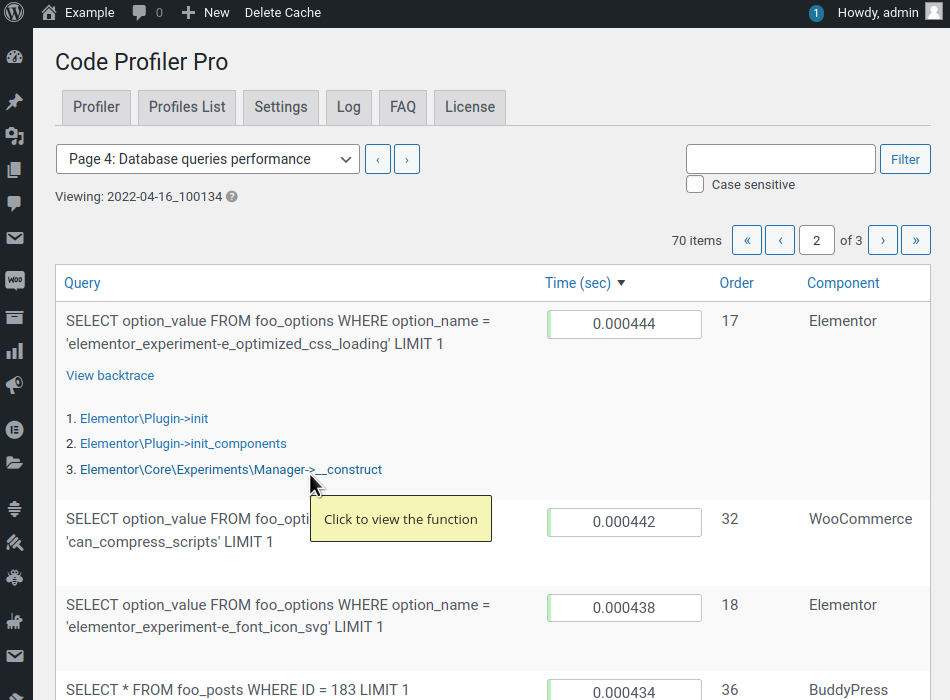950x700 pixels.
Task: Open the Settings tab
Action: (x=281, y=107)
